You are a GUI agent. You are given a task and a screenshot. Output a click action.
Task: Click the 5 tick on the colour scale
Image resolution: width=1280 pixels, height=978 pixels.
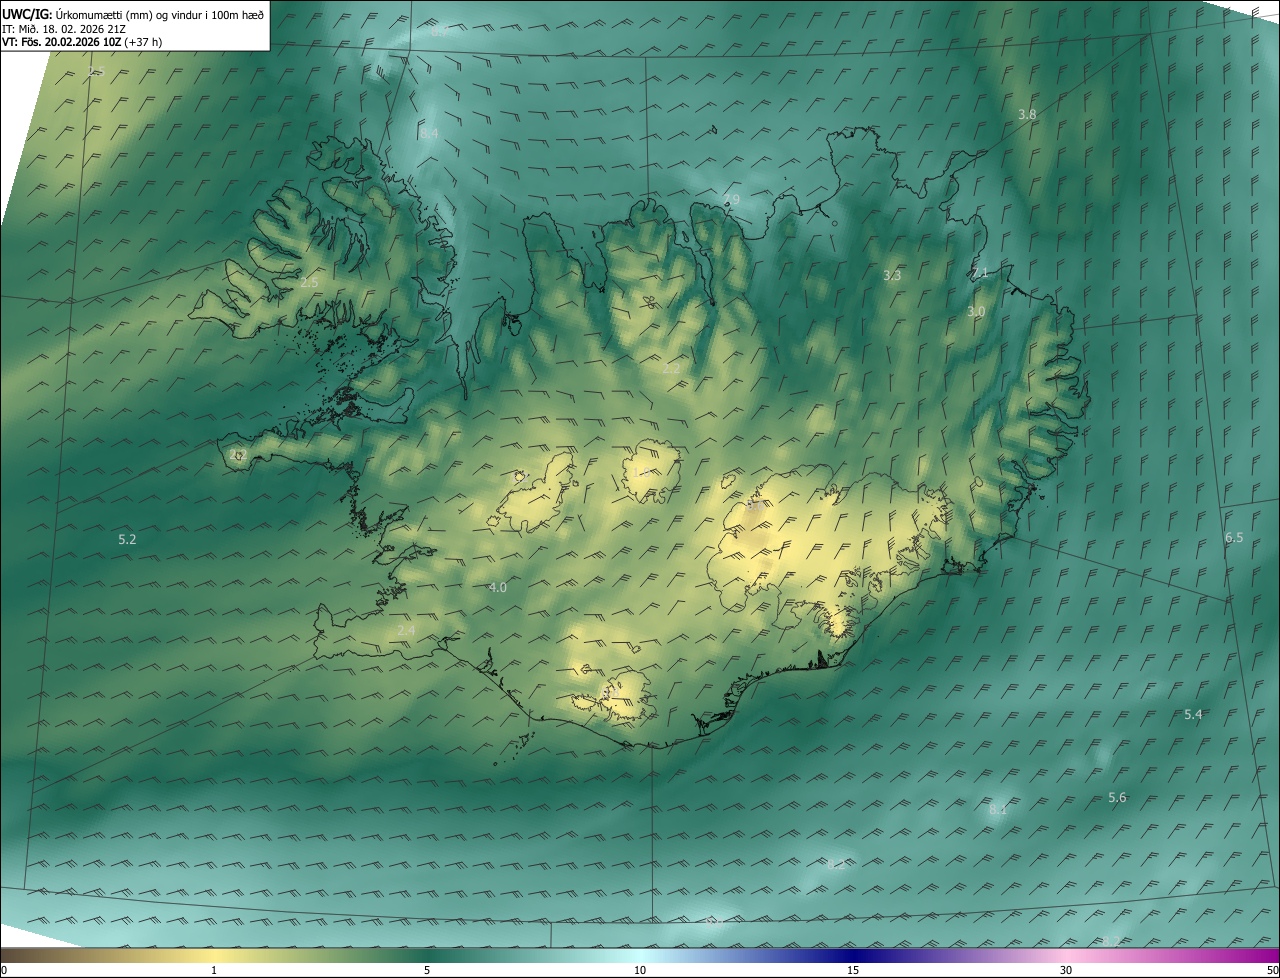tap(427, 970)
